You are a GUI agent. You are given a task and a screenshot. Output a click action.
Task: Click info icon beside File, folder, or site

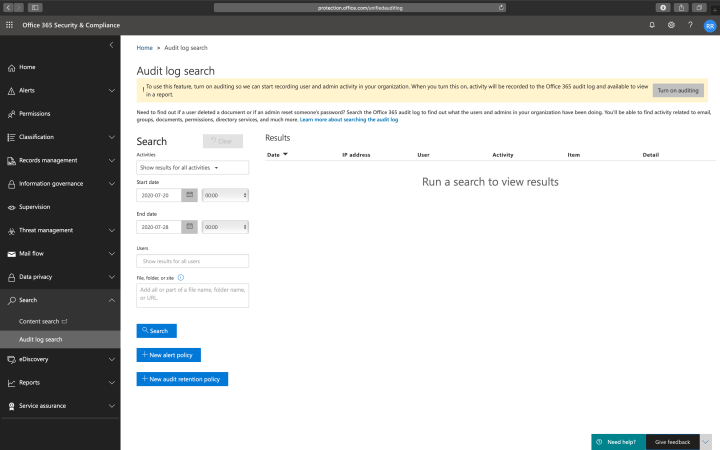click(180, 277)
